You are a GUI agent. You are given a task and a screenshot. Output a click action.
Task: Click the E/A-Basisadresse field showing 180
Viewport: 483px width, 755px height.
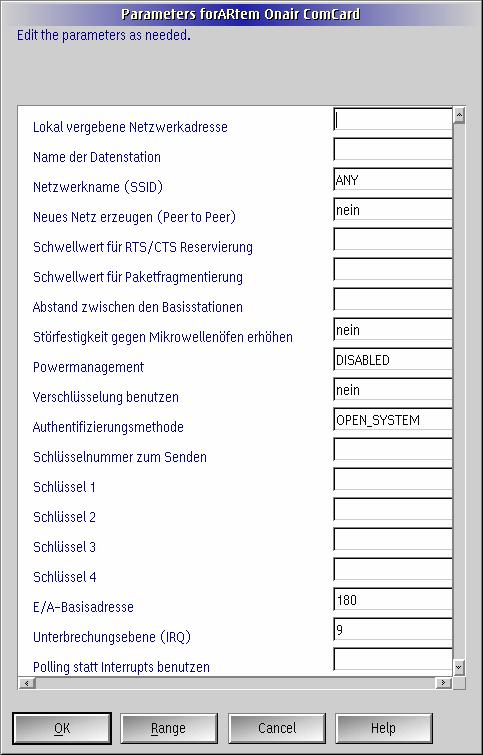pos(393,599)
